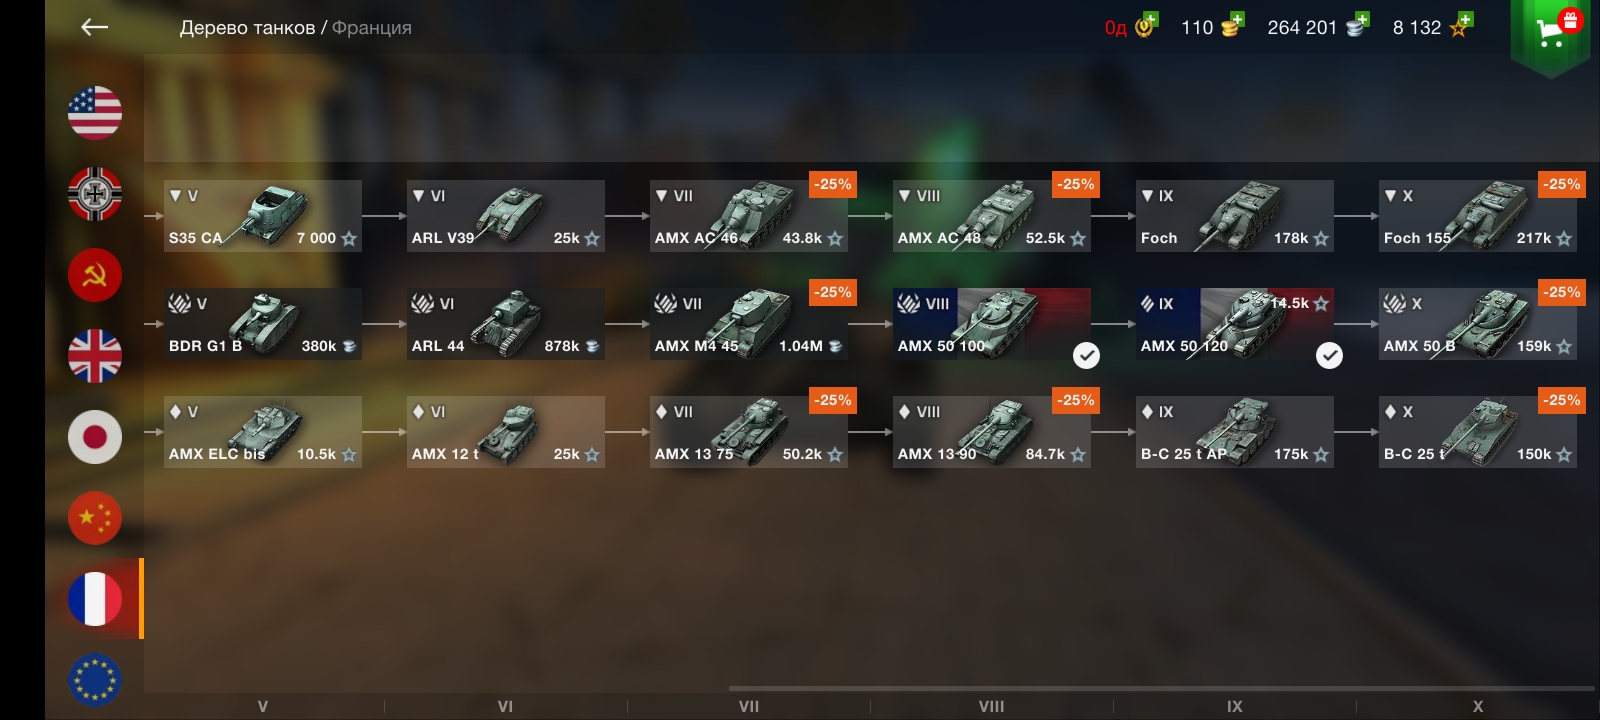
Task: Click the AMX 50 100 checkmark
Action: click(1086, 355)
